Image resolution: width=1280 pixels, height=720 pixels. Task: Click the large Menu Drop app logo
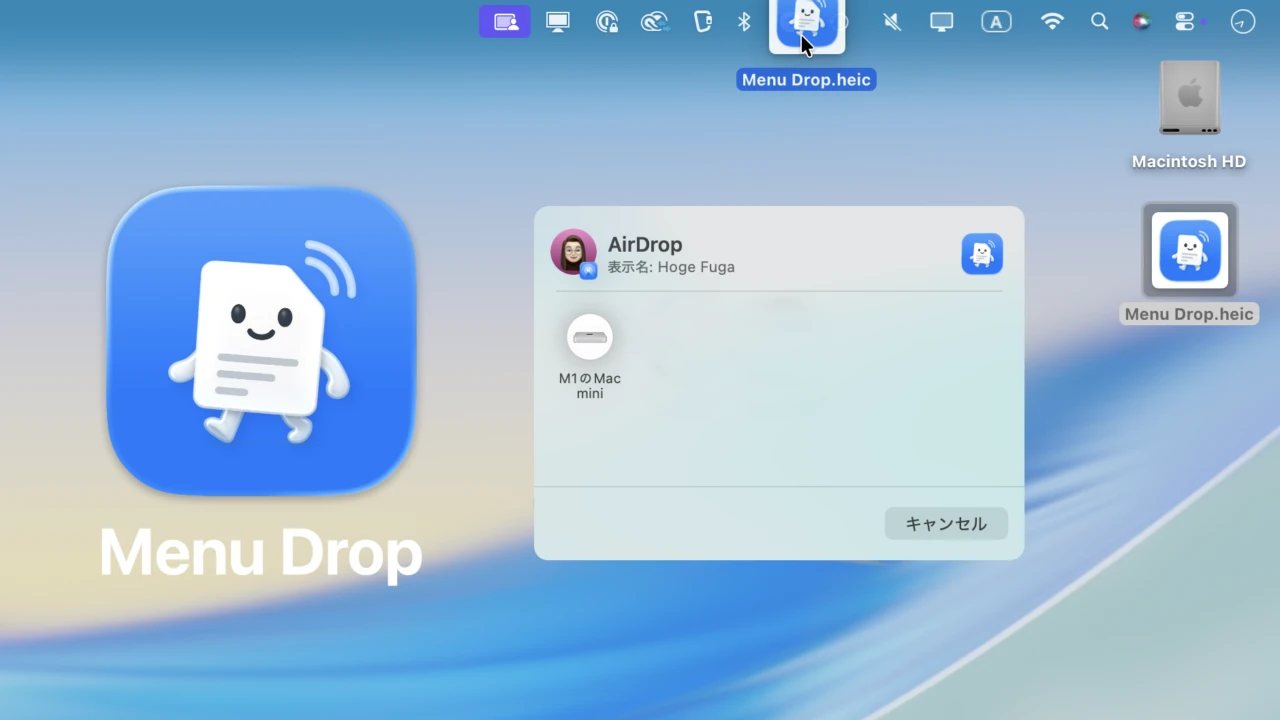pos(261,340)
